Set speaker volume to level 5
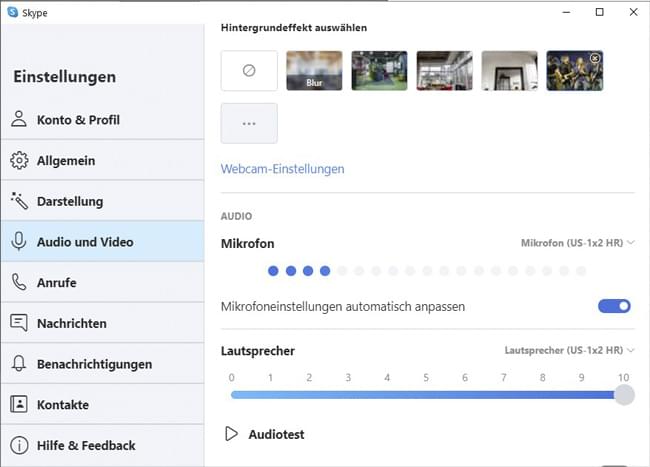 [426, 395]
